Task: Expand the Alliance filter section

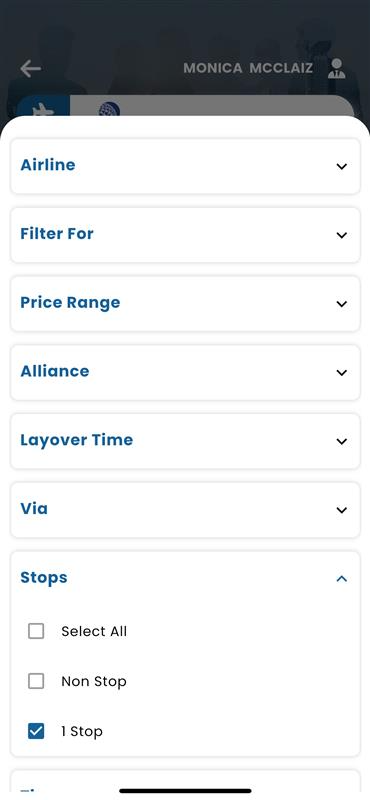Action: (185, 372)
